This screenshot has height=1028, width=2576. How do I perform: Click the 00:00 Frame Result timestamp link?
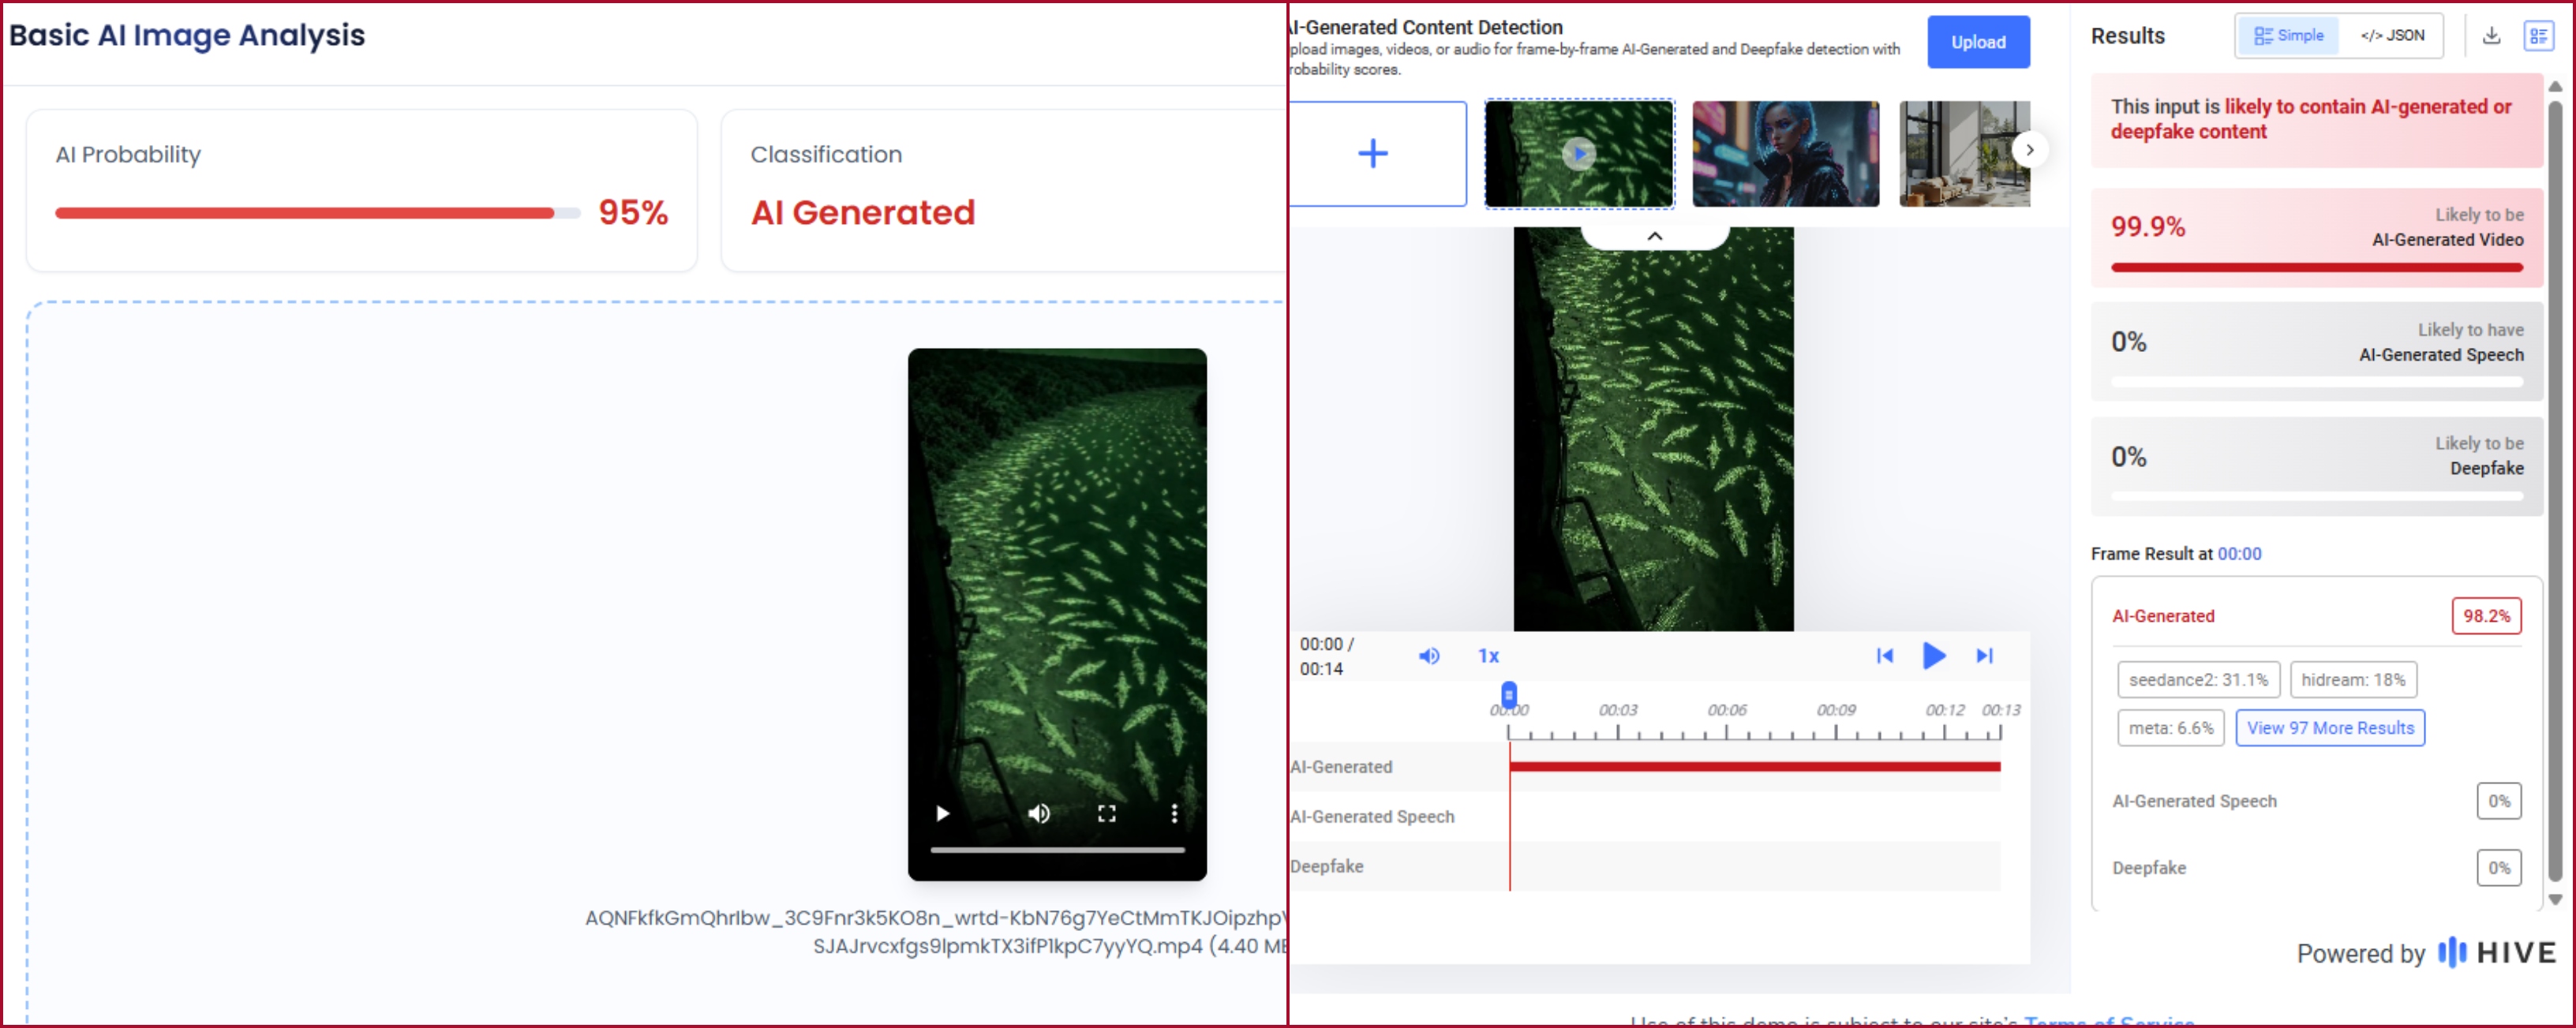click(2239, 554)
